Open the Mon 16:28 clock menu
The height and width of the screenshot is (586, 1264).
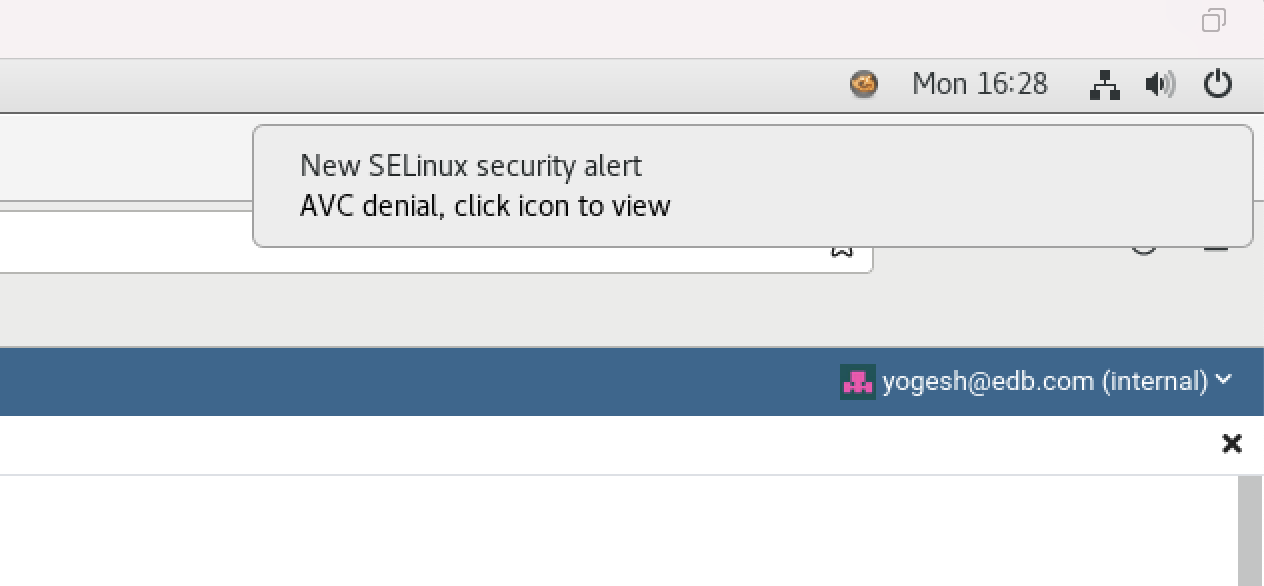(979, 84)
